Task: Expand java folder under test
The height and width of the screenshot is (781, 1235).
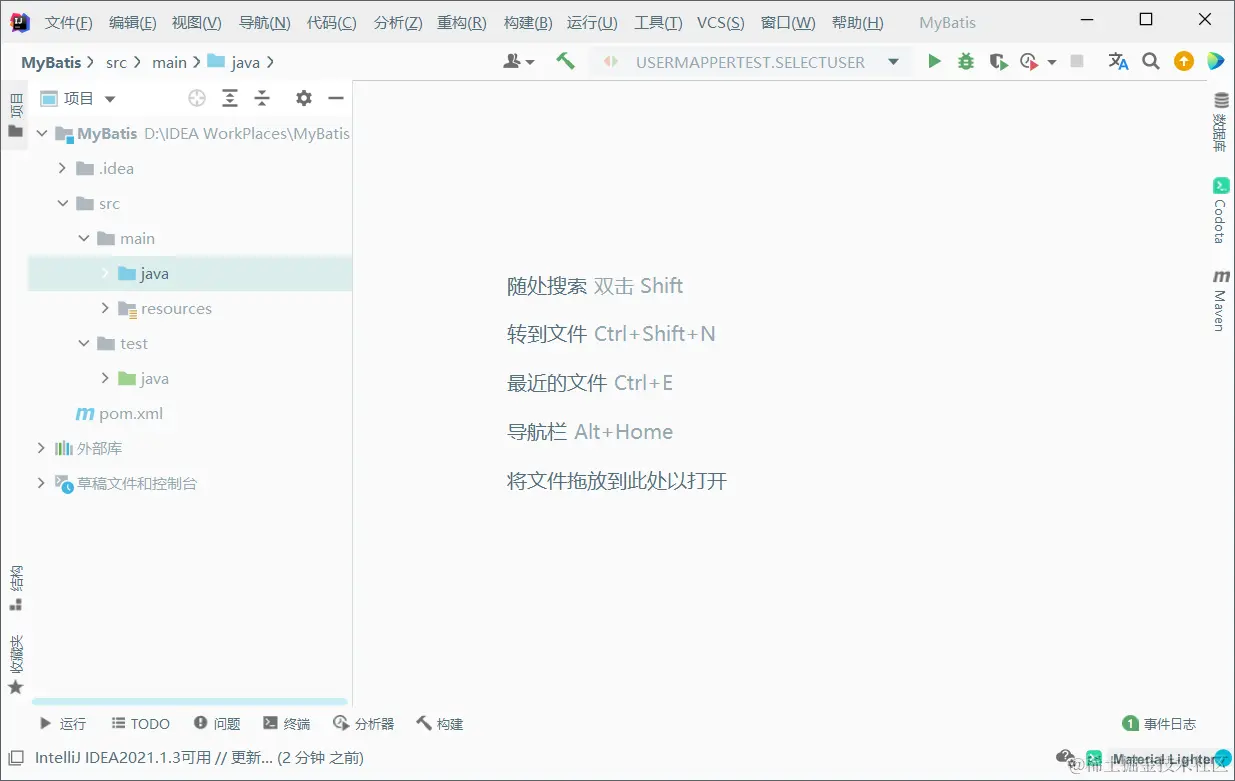Action: [x=105, y=378]
